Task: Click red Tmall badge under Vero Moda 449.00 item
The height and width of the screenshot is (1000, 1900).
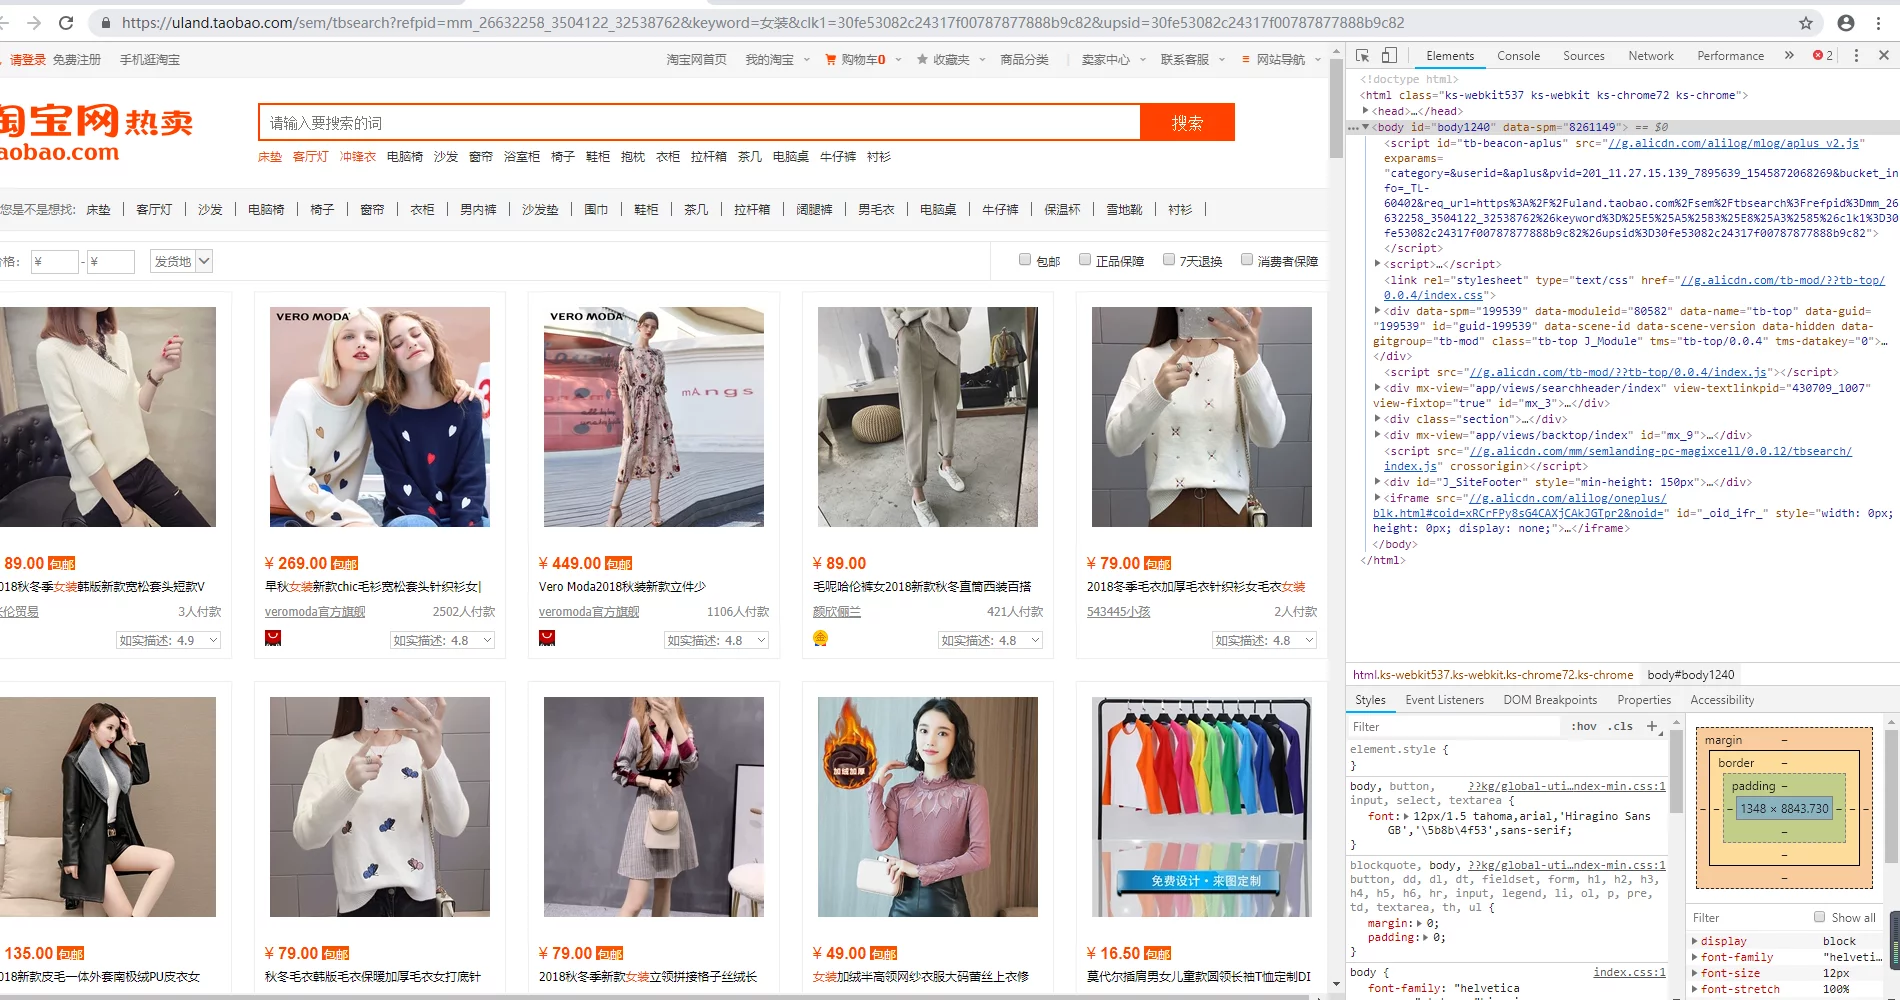Action: [547, 638]
